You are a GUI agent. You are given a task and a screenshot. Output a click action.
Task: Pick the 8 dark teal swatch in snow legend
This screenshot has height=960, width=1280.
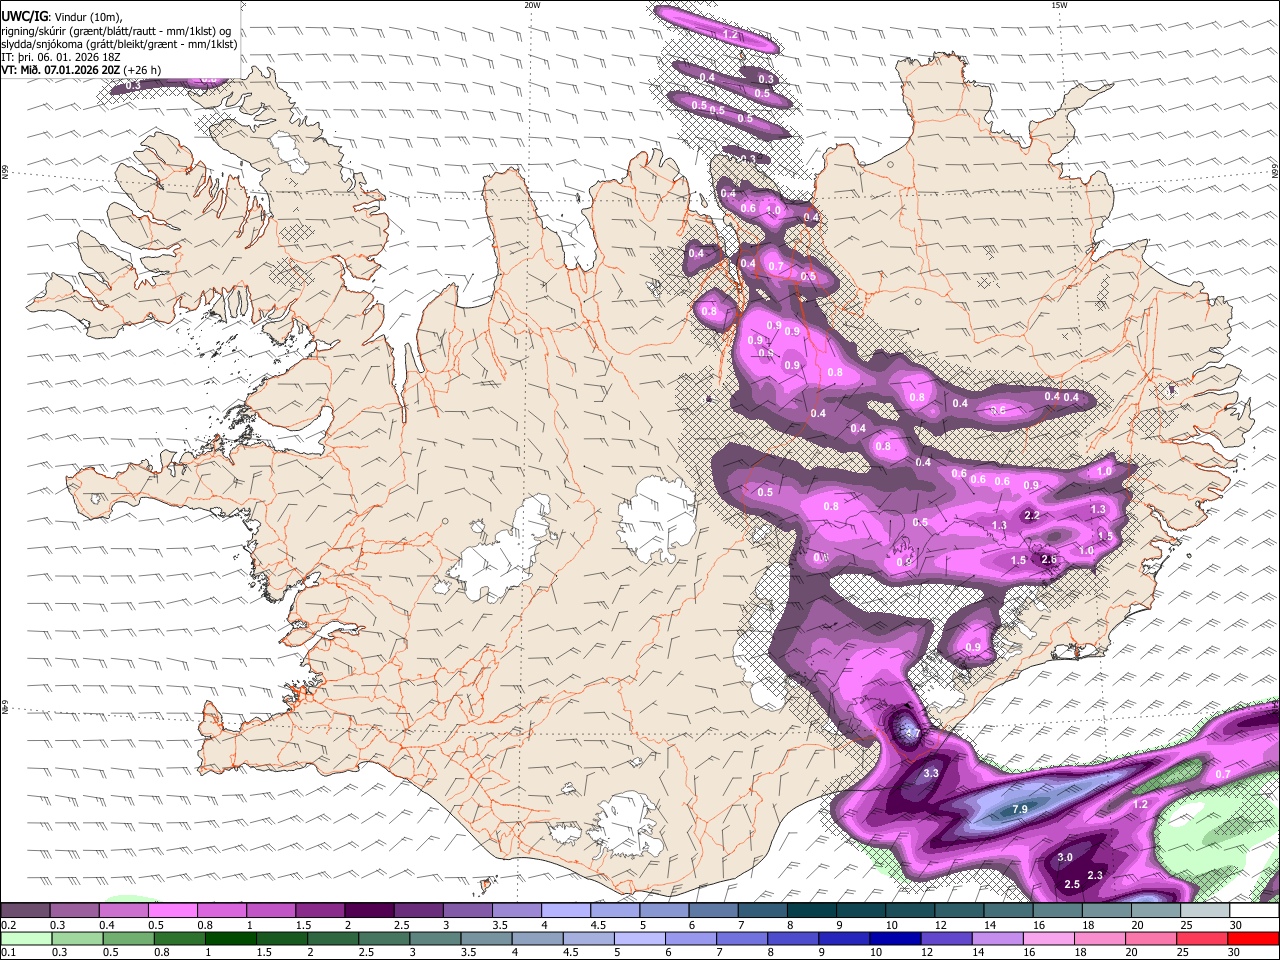[812, 910]
